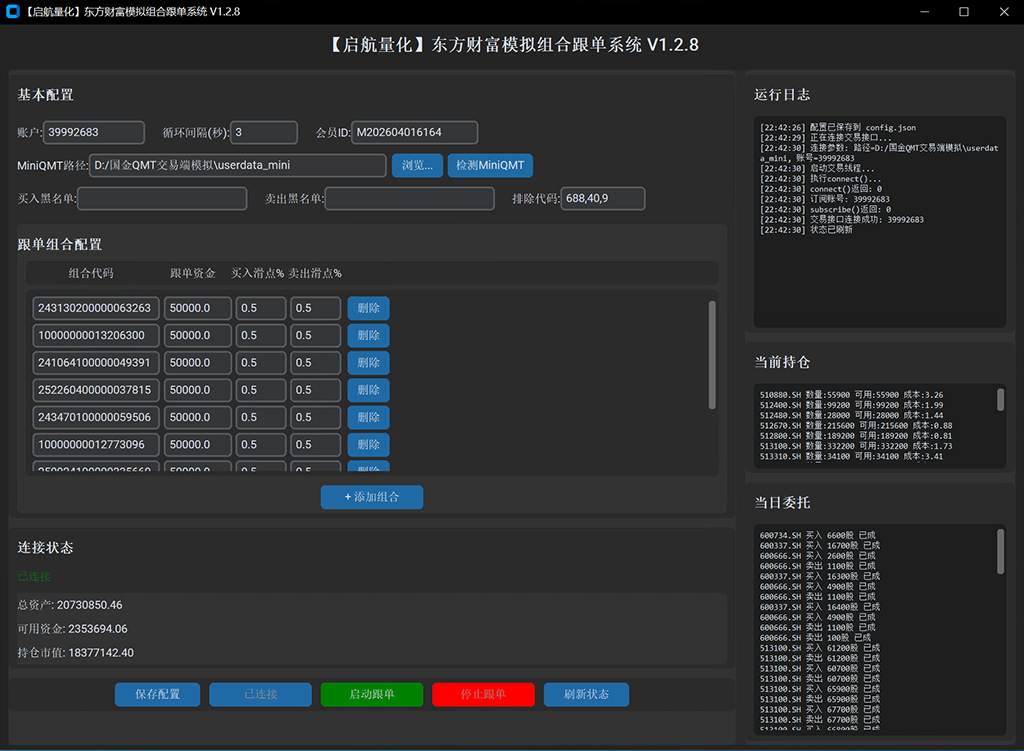Screen dimensions: 1024x751
Task: Delete combo row 243130200000063263
Action: (x=368, y=308)
